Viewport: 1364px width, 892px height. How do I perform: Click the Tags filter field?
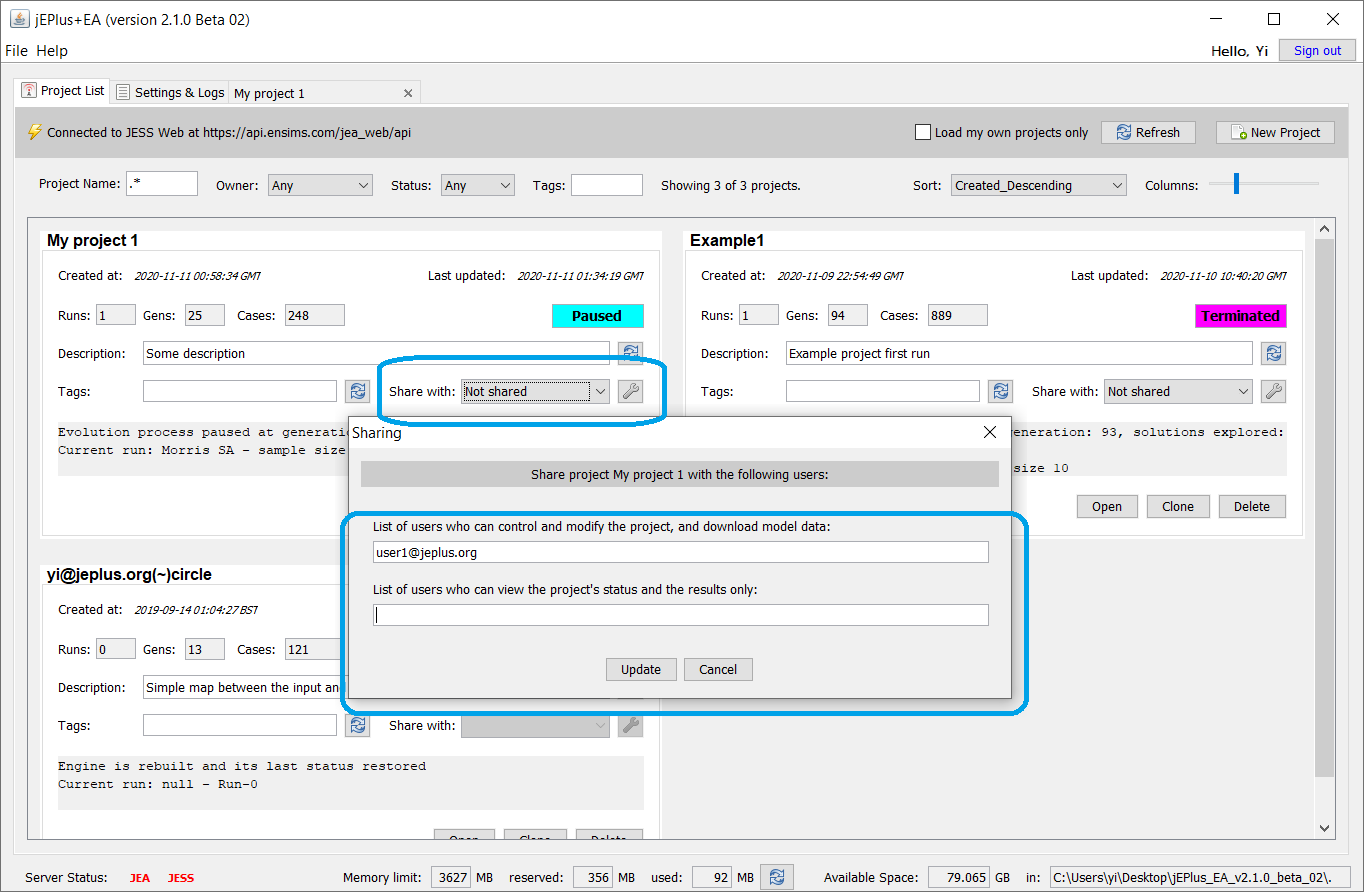tap(607, 185)
